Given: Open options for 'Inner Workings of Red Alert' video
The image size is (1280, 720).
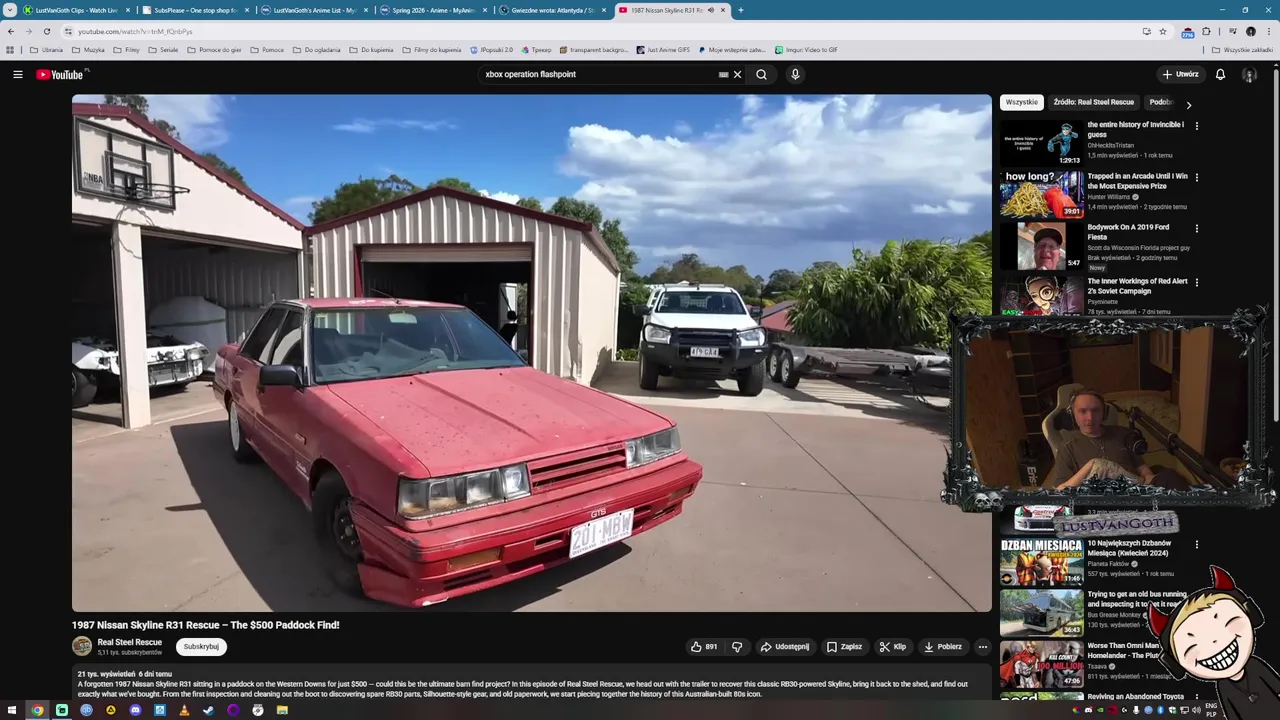Looking at the screenshot, I should [1196, 282].
